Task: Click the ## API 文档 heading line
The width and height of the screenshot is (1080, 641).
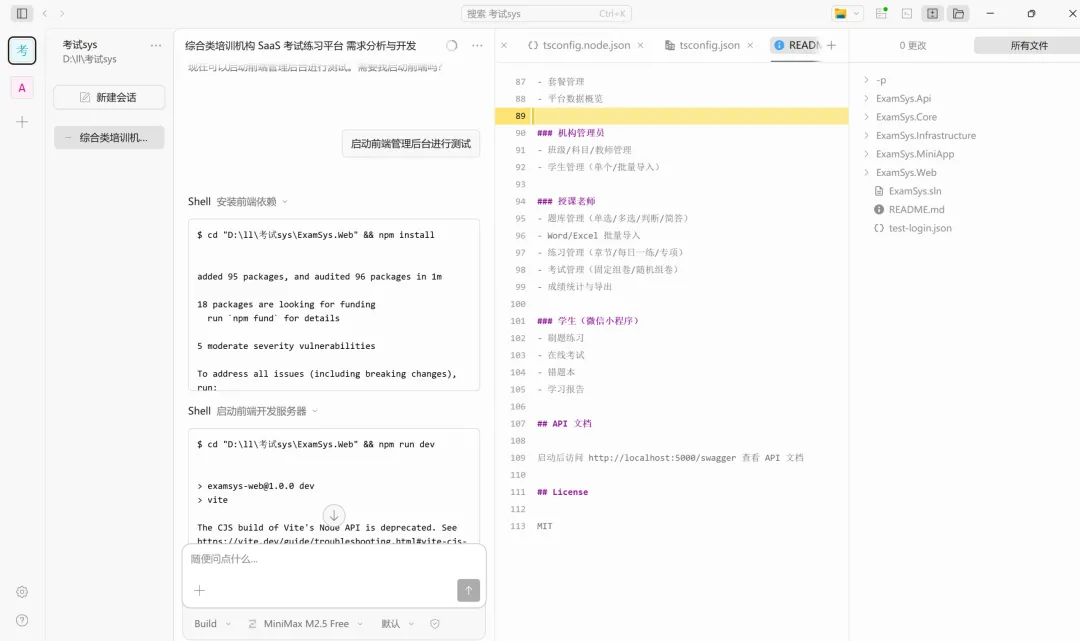Action: coord(564,423)
